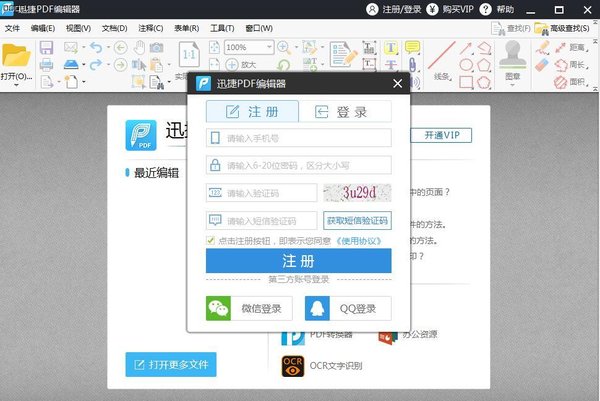Click the previous view left-arrow circle

point(121,48)
